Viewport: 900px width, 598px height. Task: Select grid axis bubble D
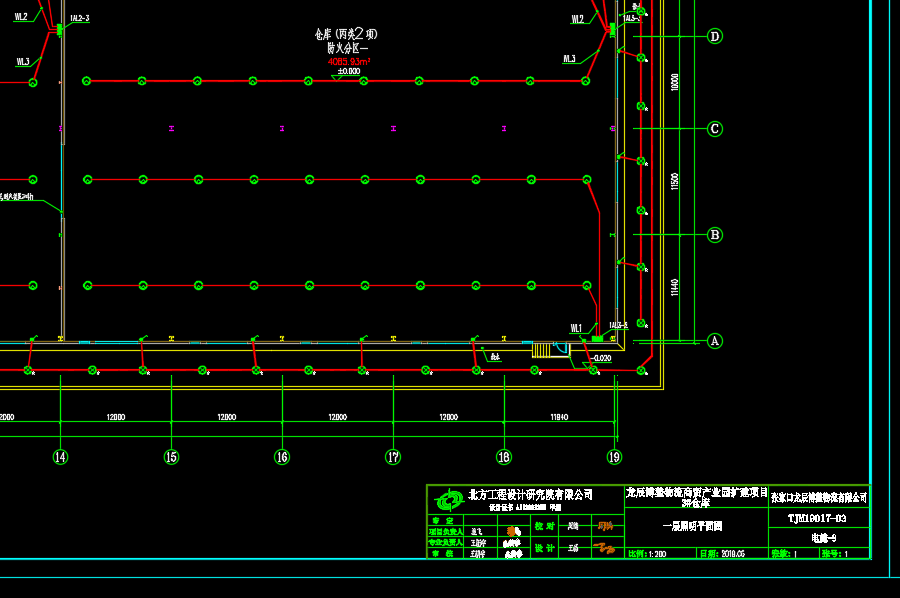pos(714,37)
